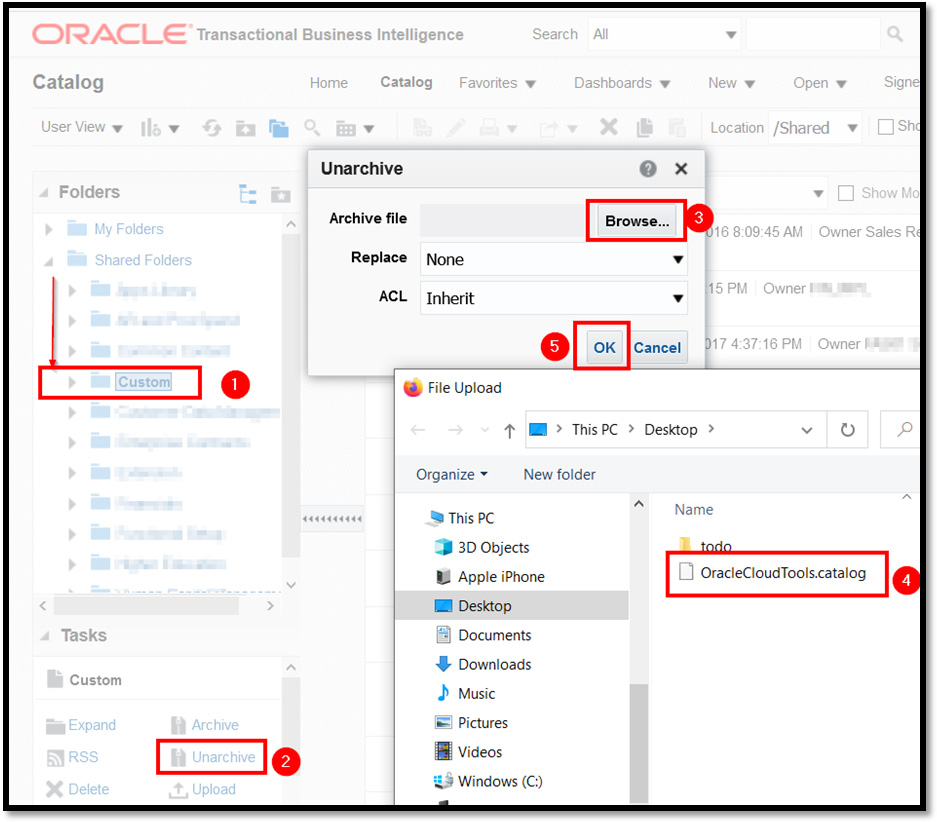Tick the checkbox right of Location dropdown
The image size is (937, 822).
coord(886,127)
